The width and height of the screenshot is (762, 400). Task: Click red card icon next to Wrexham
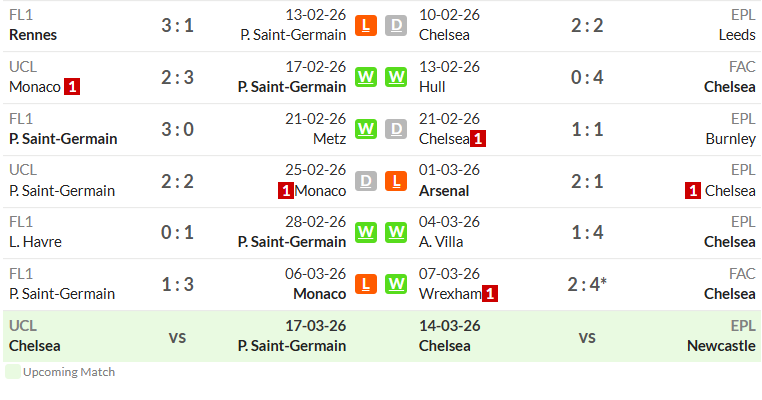coord(490,294)
